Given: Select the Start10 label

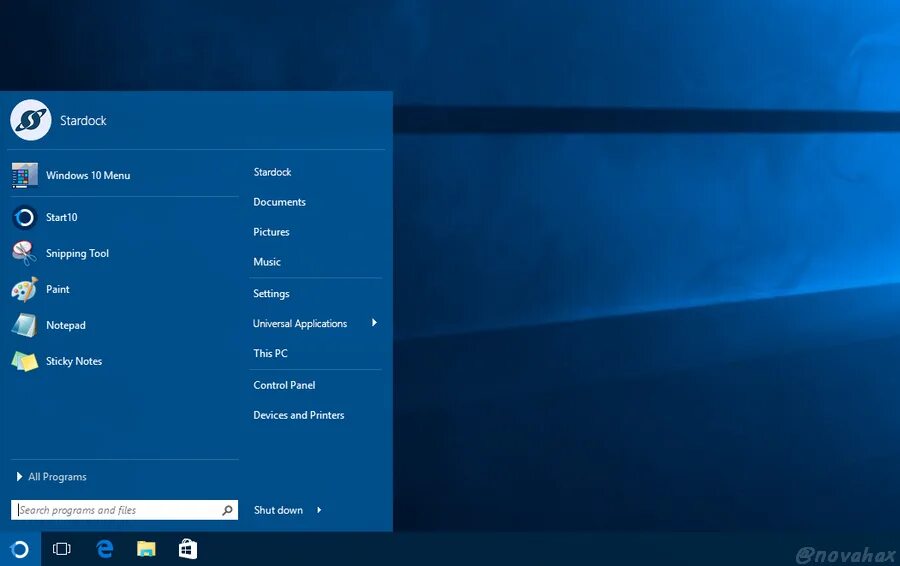Looking at the screenshot, I should pyautogui.click(x=61, y=217).
